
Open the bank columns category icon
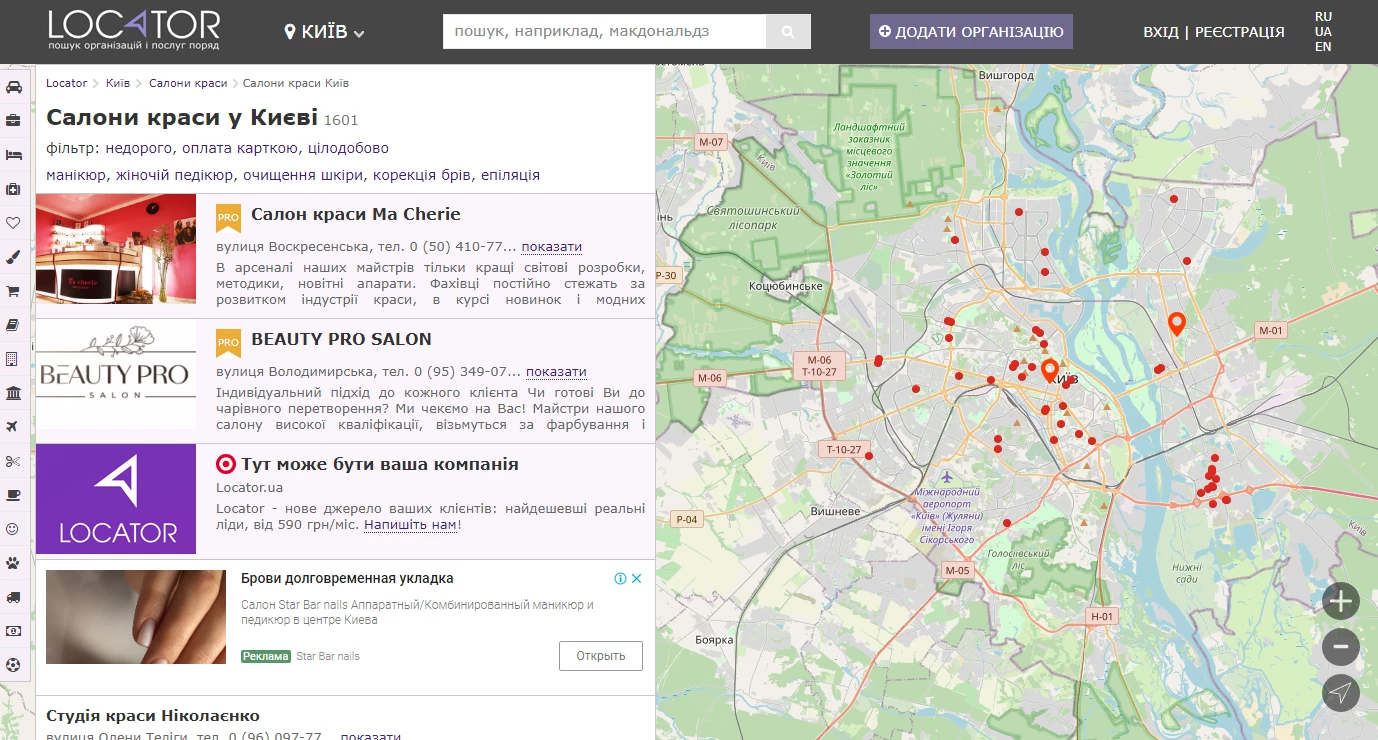point(13,393)
